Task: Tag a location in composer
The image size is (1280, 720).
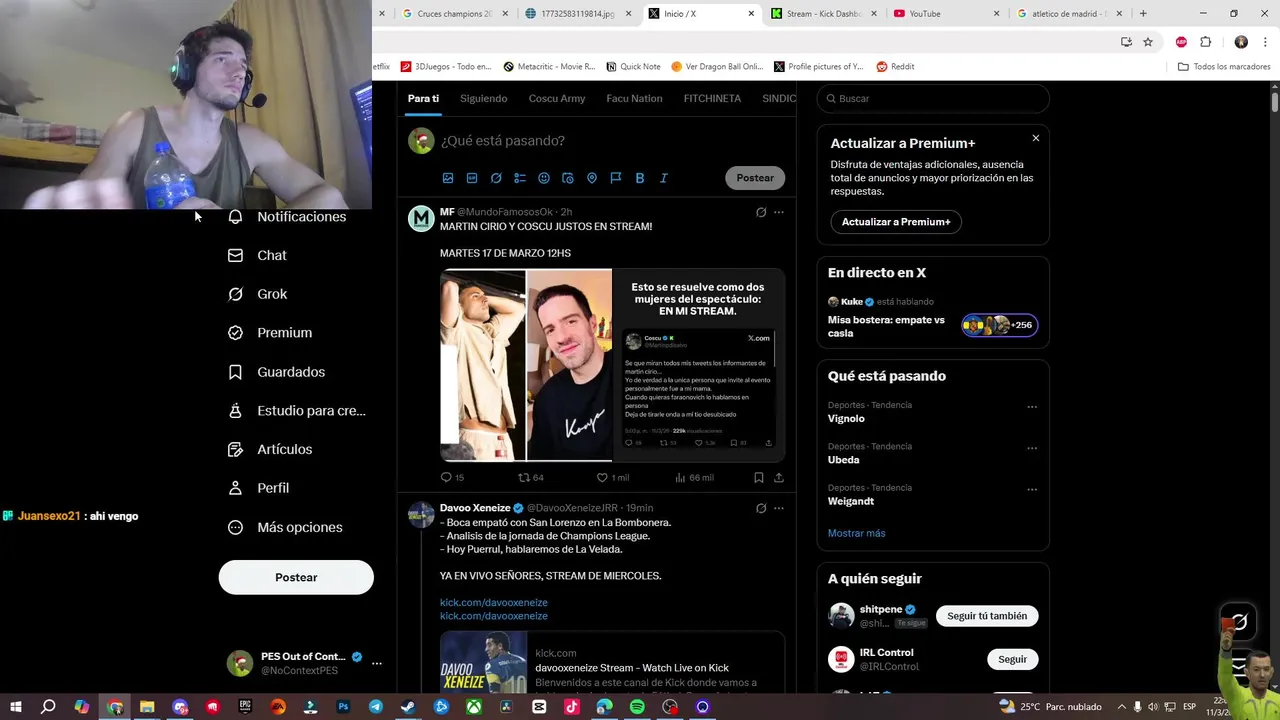Action: [592, 178]
